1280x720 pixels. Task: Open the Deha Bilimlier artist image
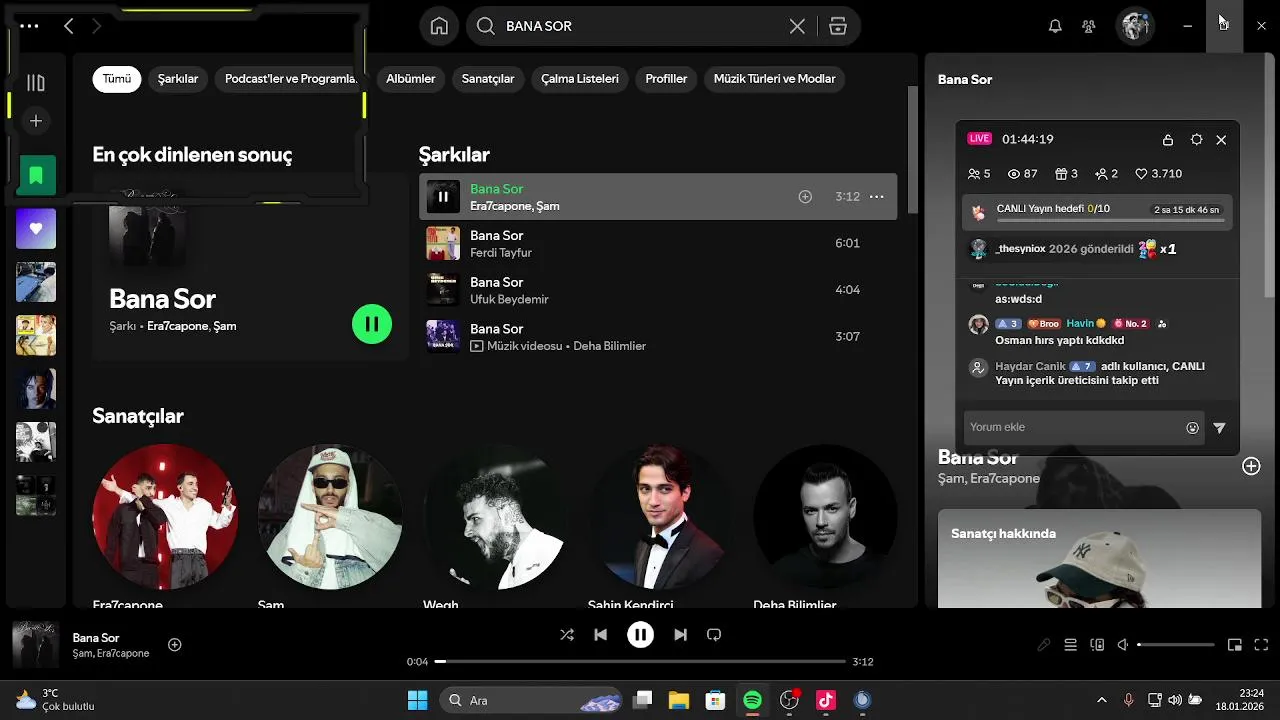tap(826, 517)
